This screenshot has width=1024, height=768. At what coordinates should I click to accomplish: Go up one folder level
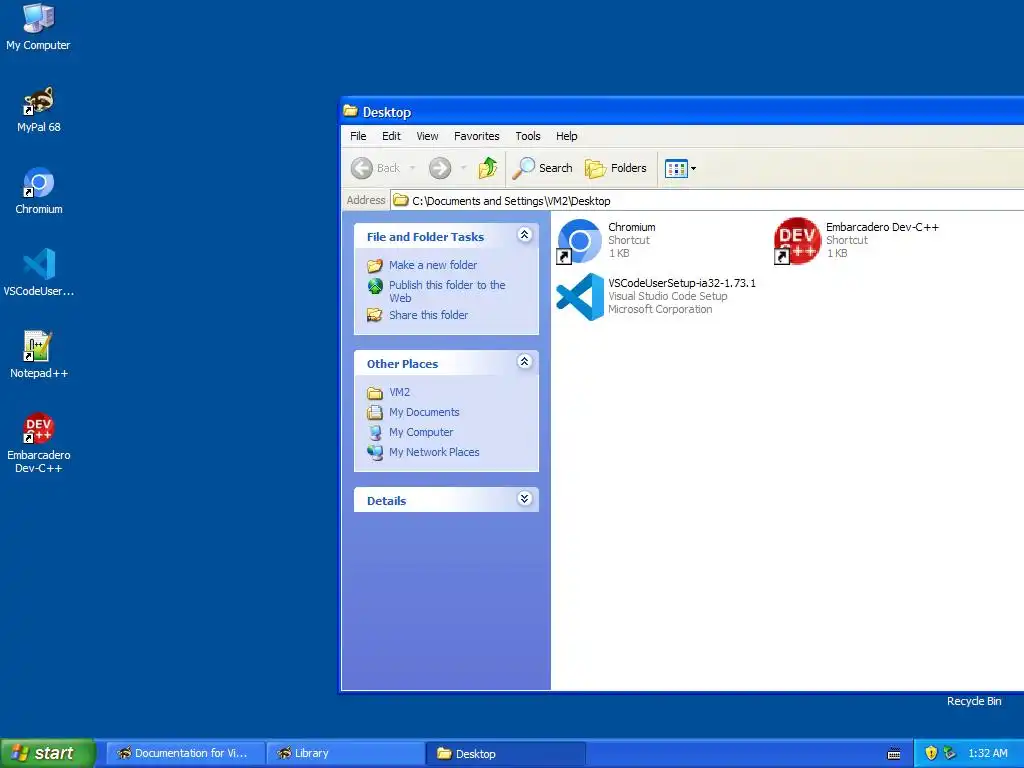tap(488, 168)
